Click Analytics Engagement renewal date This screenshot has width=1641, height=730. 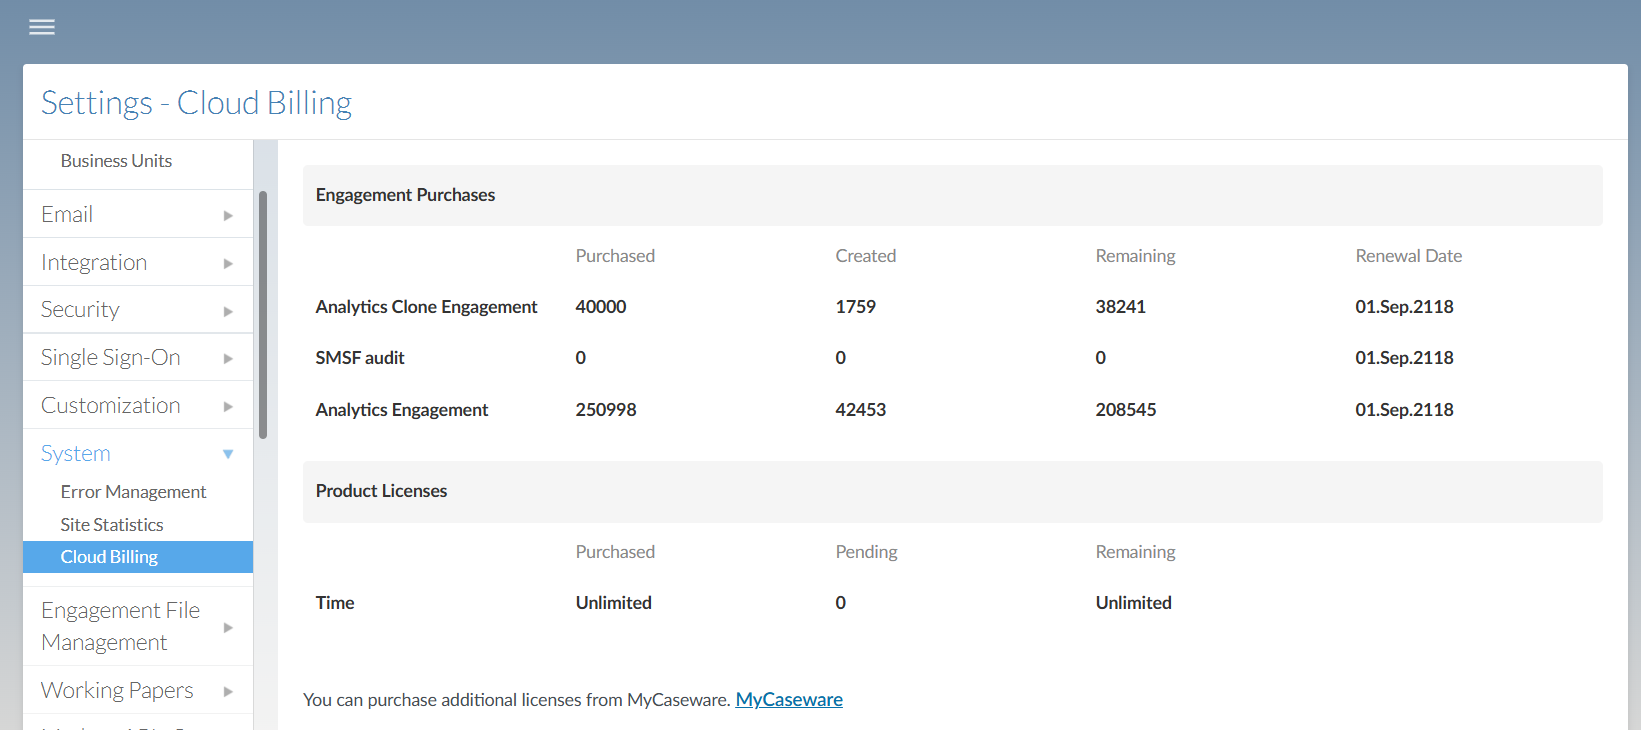click(1405, 410)
